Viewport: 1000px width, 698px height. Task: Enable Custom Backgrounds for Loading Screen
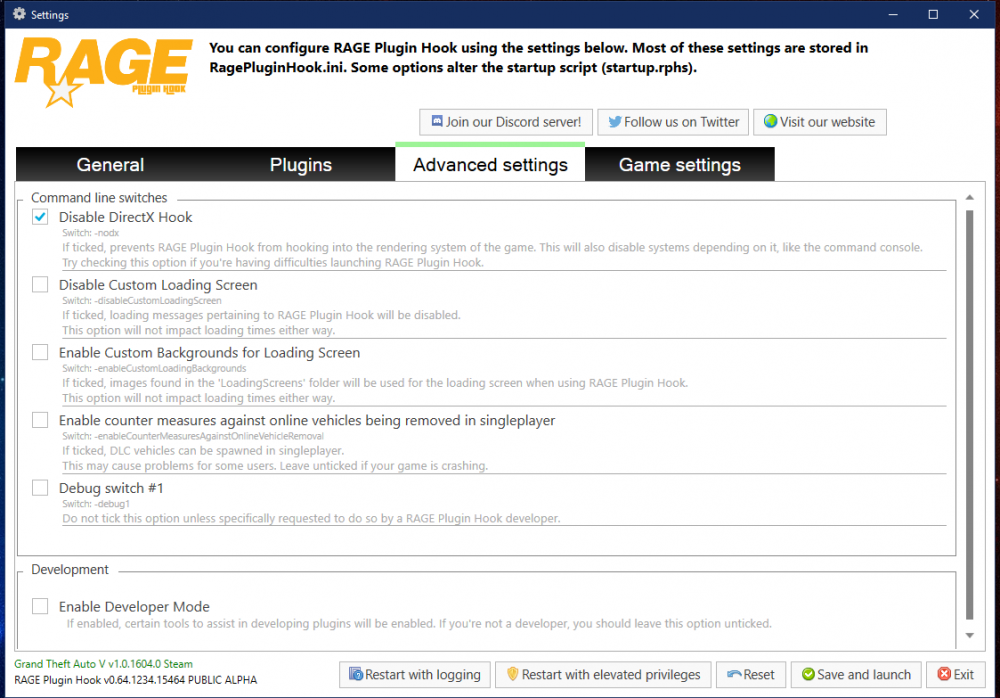(x=40, y=352)
